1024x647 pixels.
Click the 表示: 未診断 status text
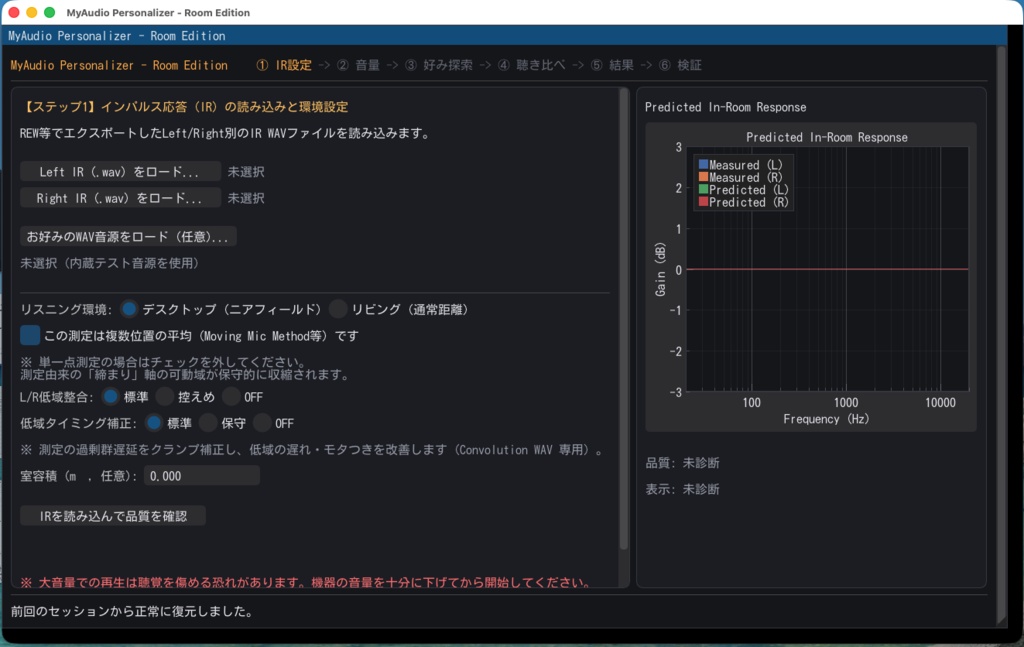tap(682, 489)
